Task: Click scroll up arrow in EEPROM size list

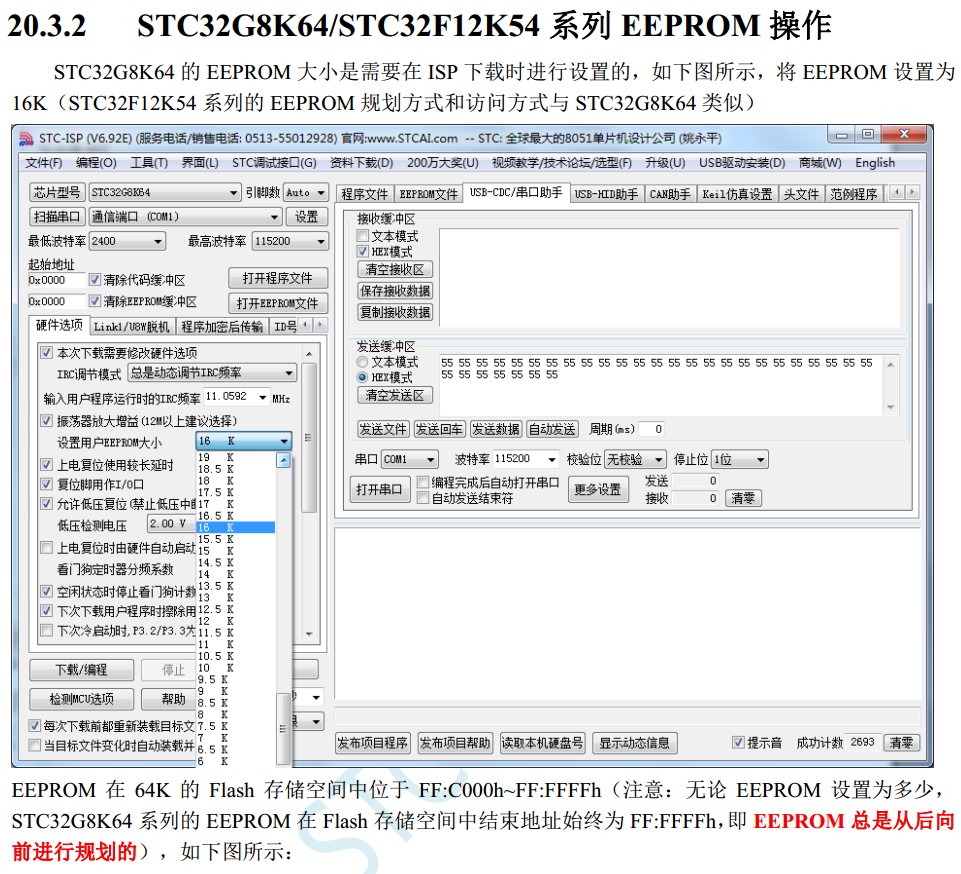Action: click(x=283, y=460)
